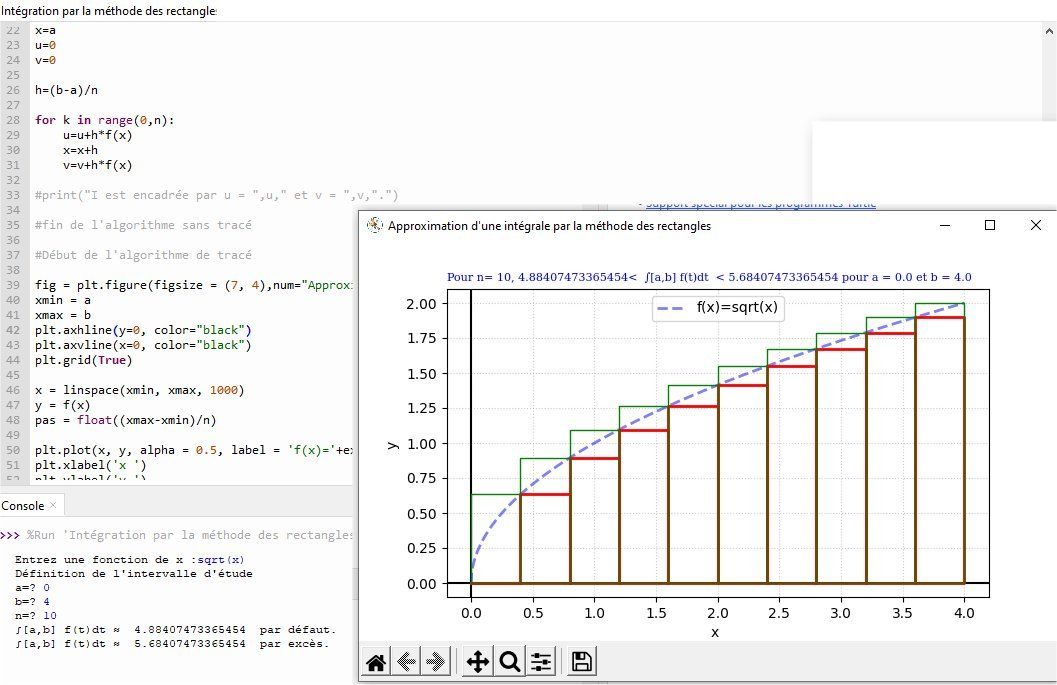Switch to the Console tab
This screenshot has height=685, width=1057.
22,506
